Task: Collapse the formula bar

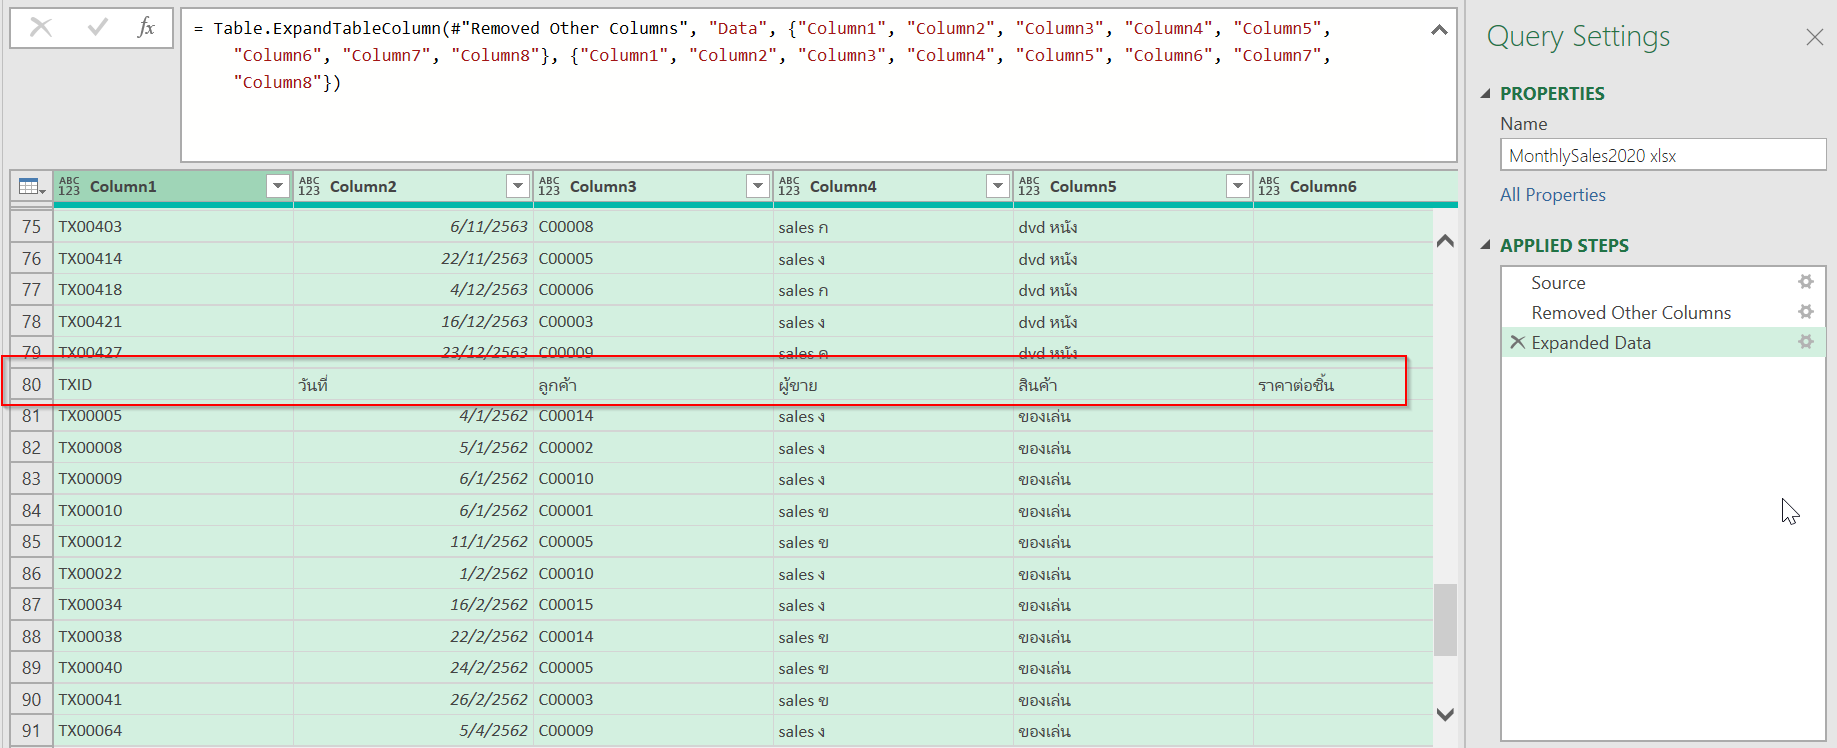Action: click(x=1439, y=30)
